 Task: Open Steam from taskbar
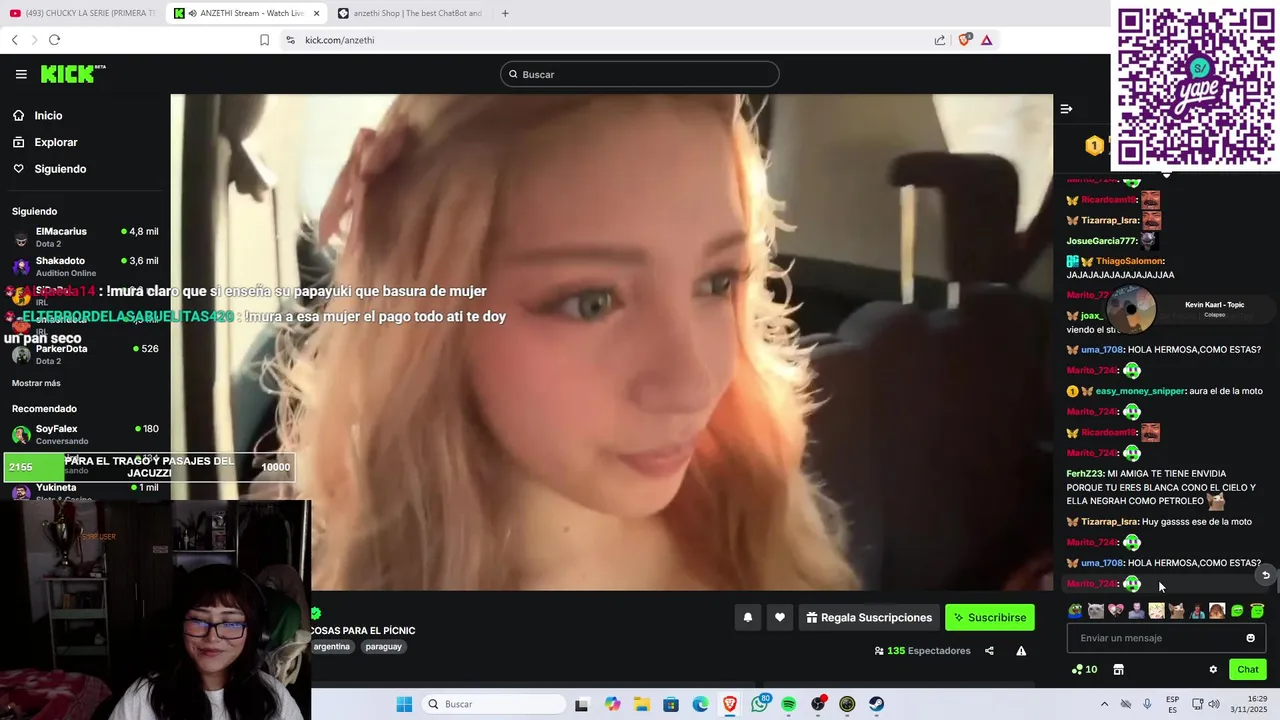[877, 704]
